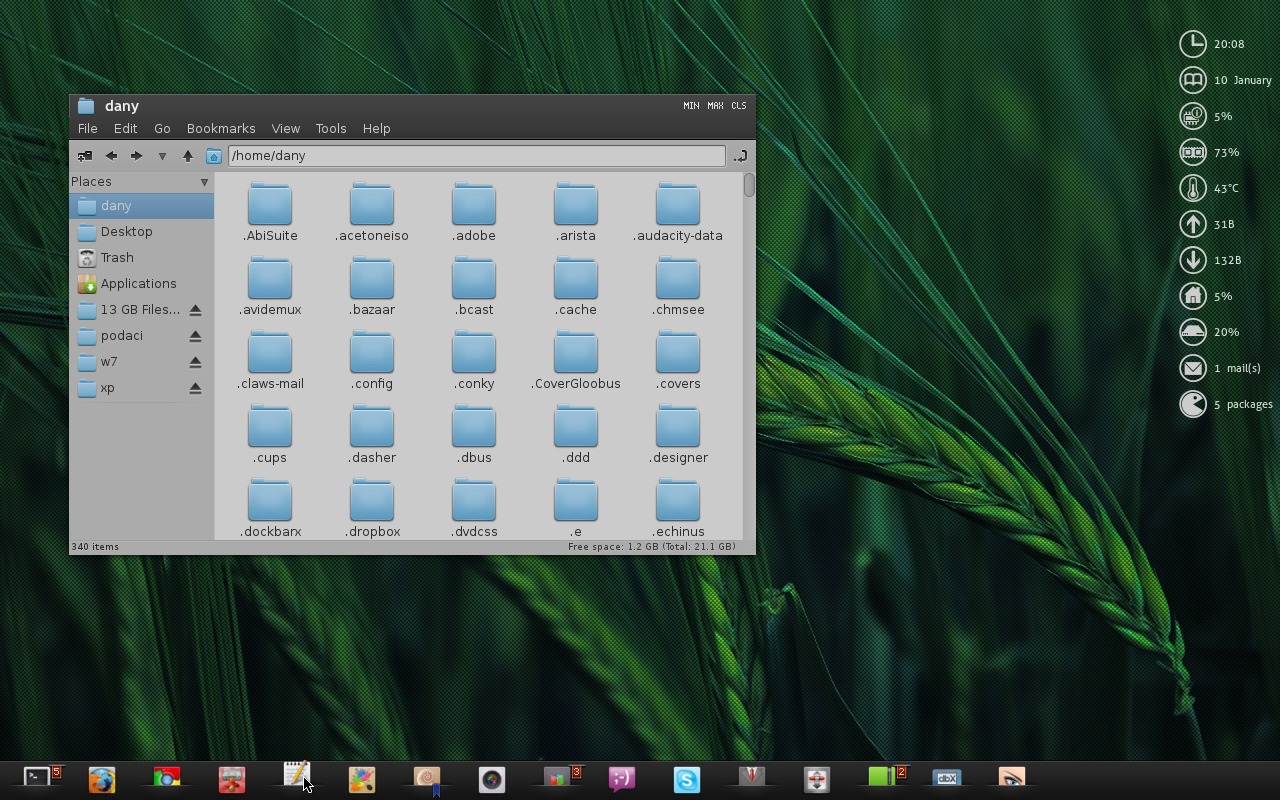Eject the w7 volume
This screenshot has width=1280, height=800.
tap(196, 362)
